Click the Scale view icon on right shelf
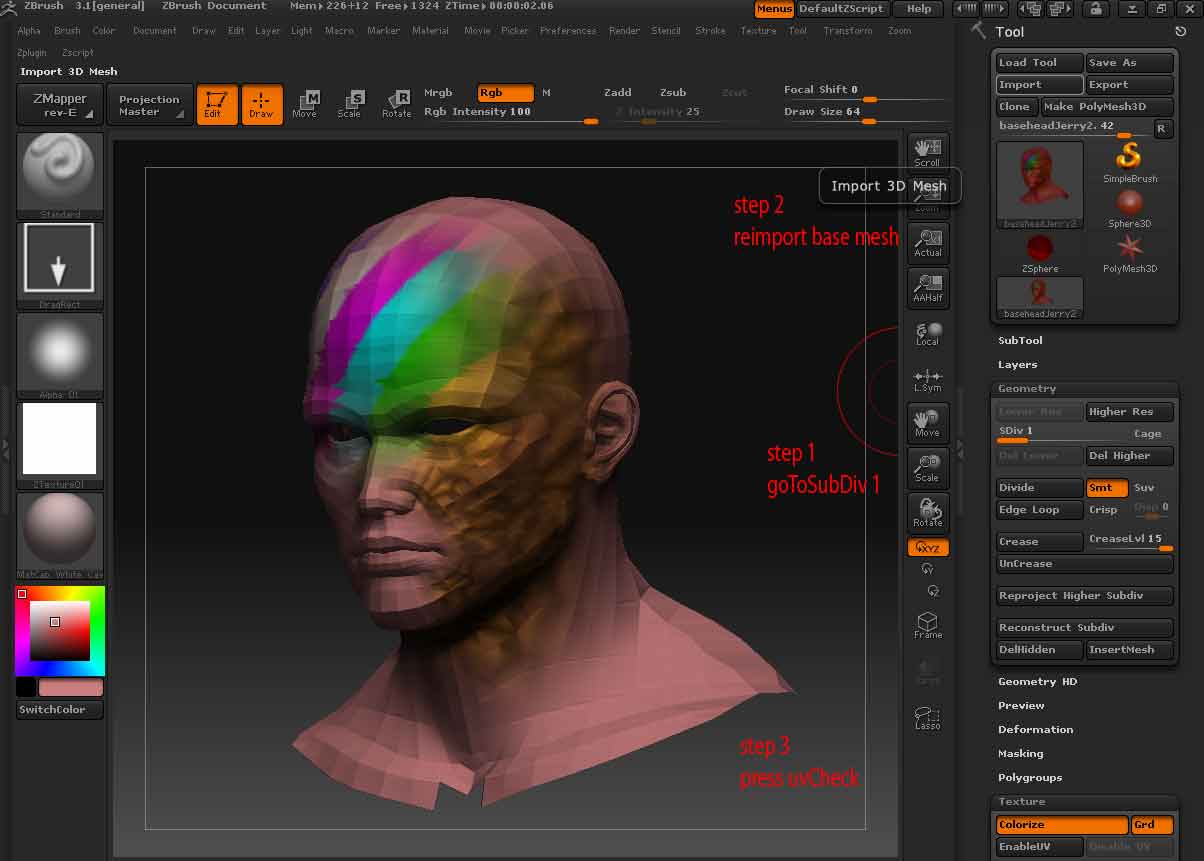Image resolution: width=1204 pixels, height=861 pixels. pos(928,466)
